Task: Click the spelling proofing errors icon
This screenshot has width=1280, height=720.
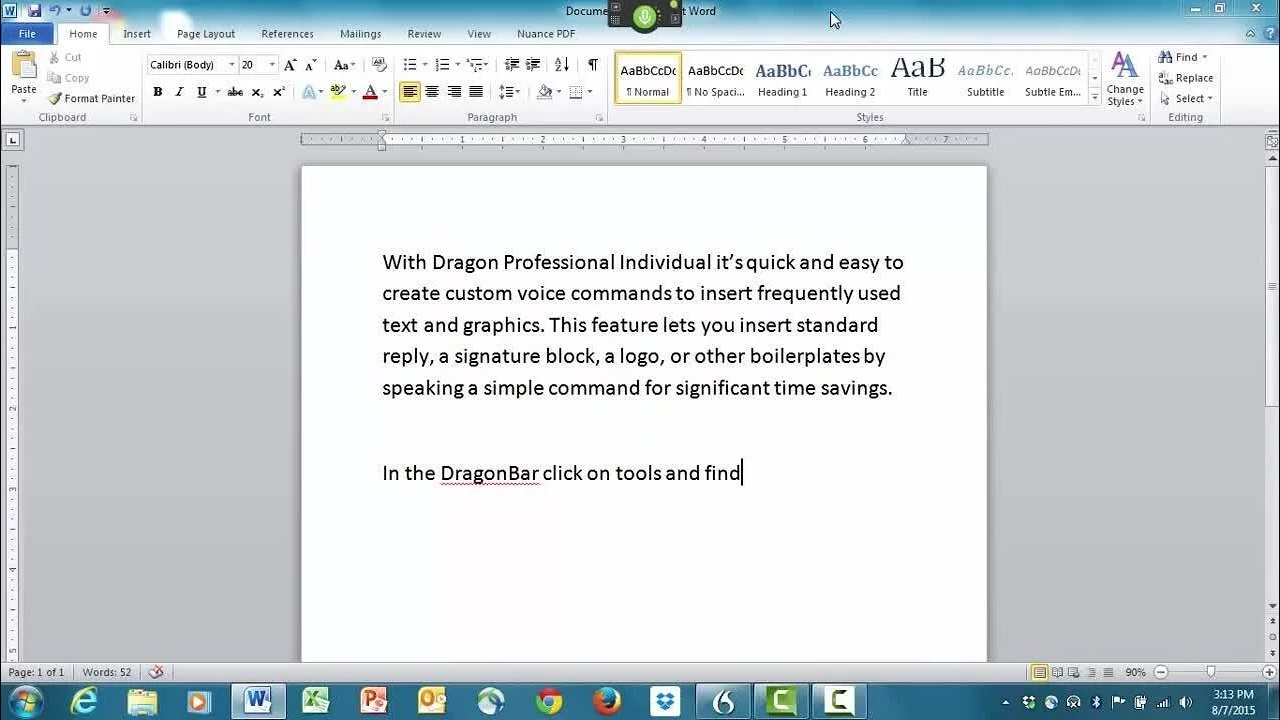Action: point(156,672)
